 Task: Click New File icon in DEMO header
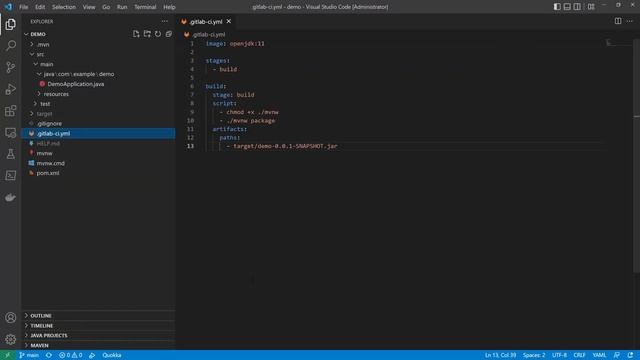tap(136, 34)
